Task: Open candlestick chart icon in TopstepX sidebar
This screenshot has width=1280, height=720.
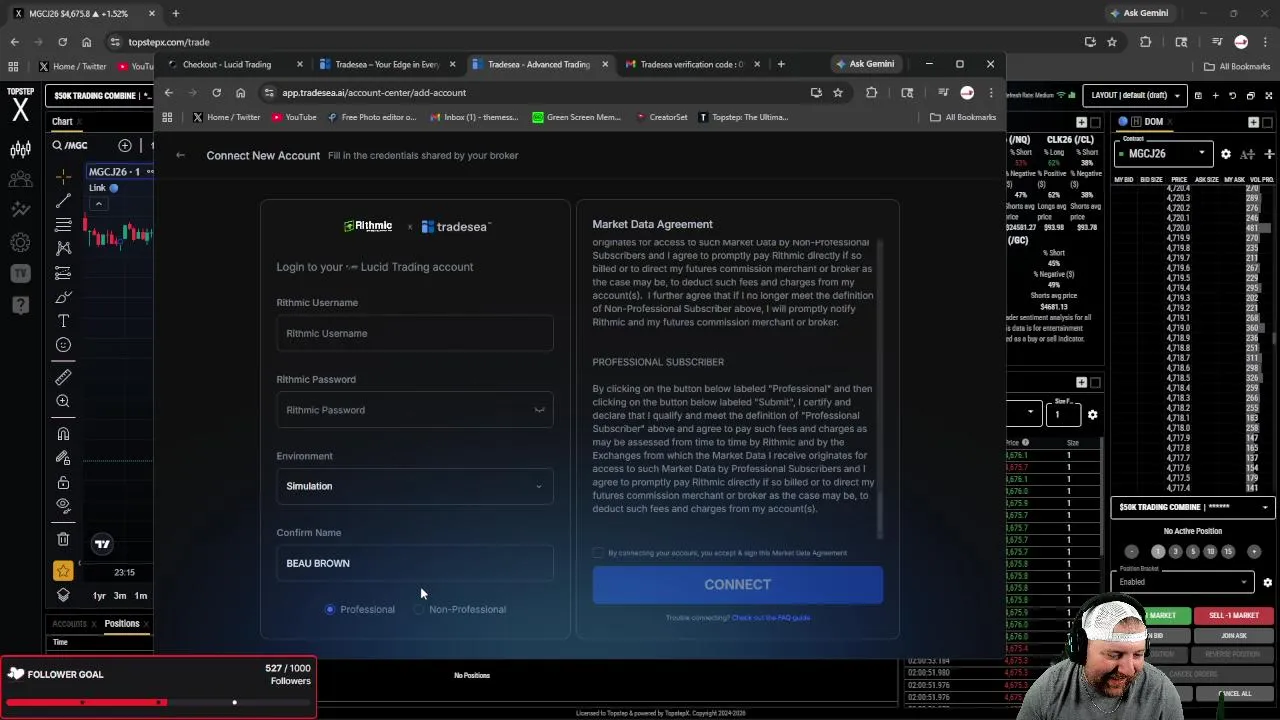Action: click(20, 150)
